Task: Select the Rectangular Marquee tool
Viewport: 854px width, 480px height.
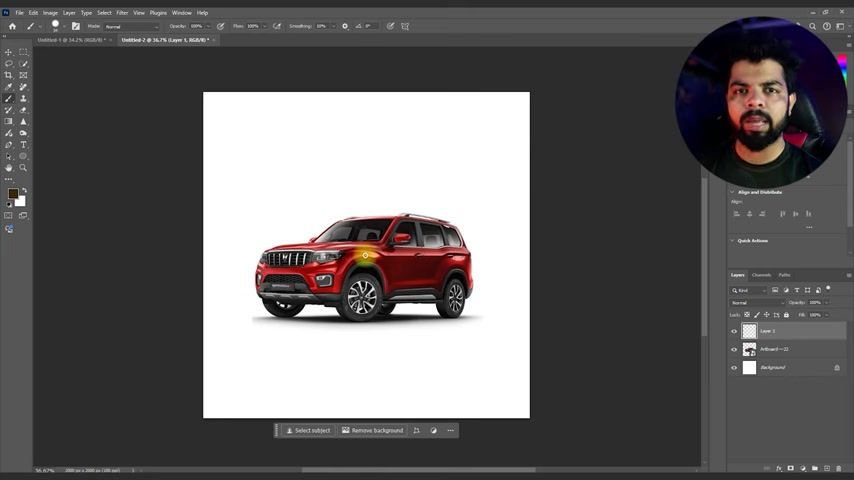Action: (23, 52)
